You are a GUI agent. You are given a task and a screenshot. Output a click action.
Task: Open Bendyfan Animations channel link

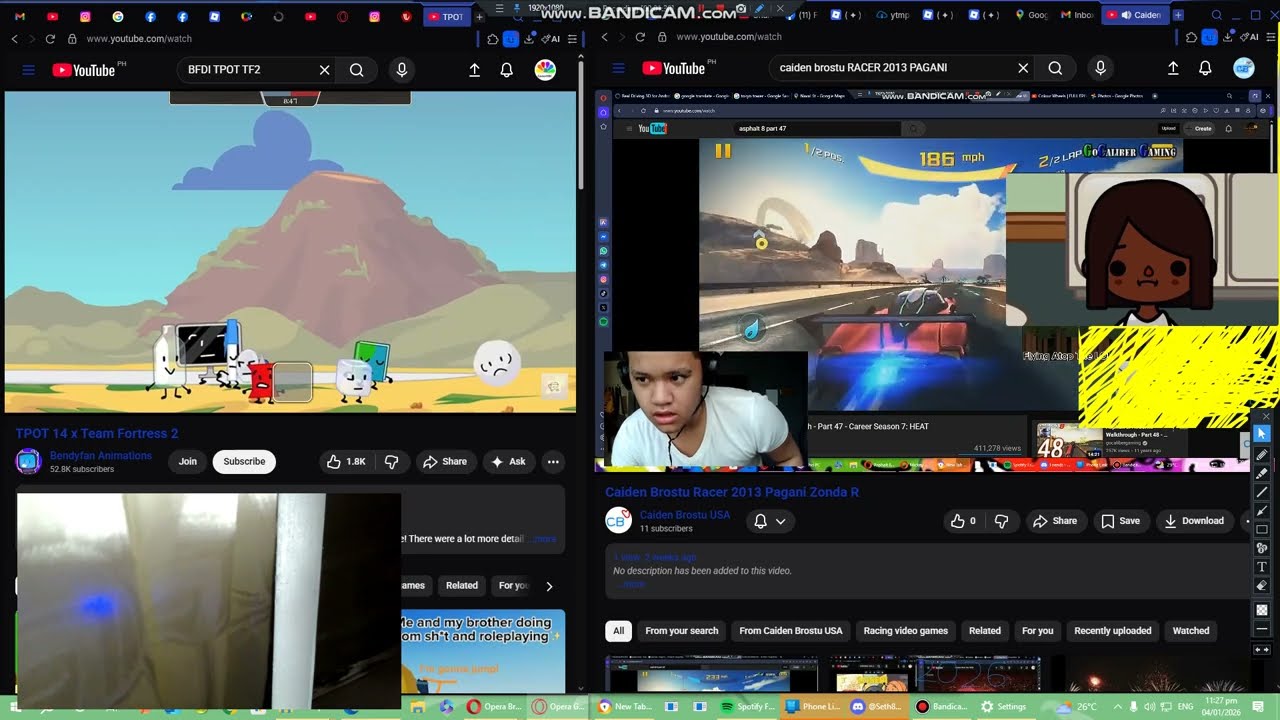click(x=101, y=456)
